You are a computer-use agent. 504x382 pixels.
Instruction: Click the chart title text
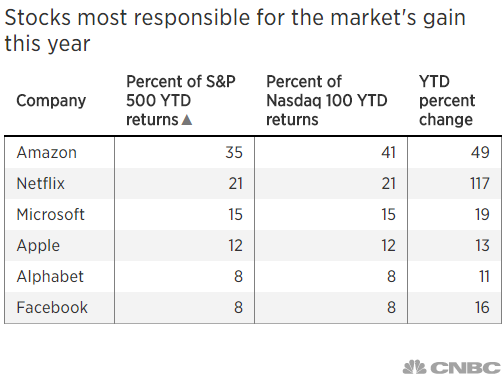[x=235, y=30]
